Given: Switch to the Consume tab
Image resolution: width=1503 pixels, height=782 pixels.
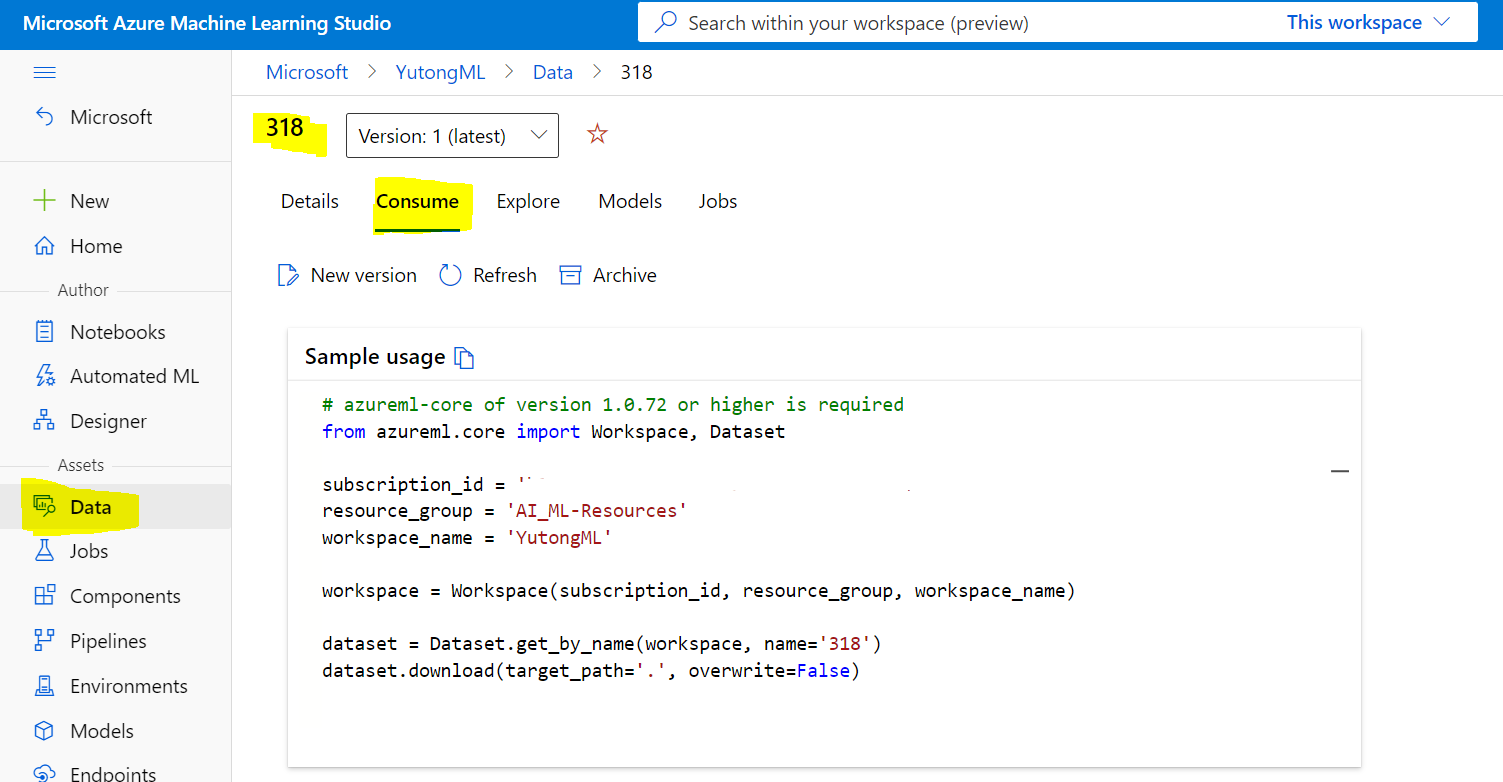Looking at the screenshot, I should point(417,201).
